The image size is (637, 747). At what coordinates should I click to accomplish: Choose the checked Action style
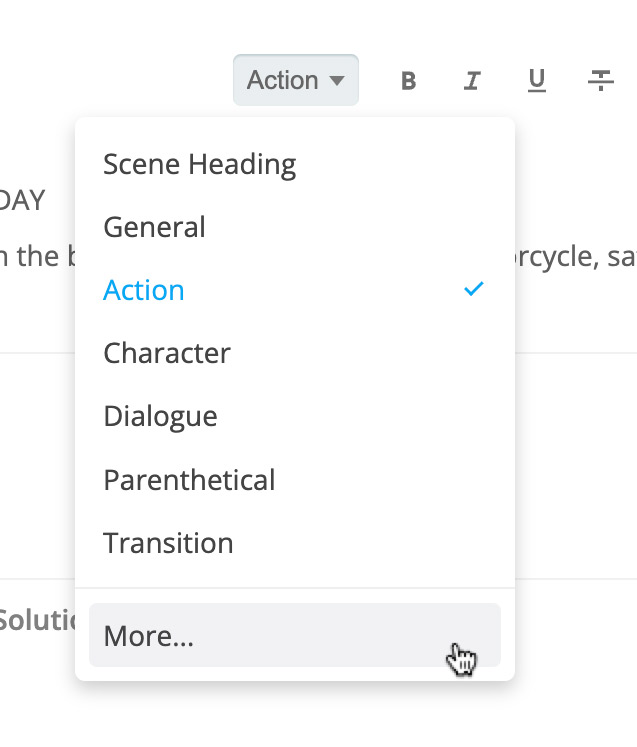295,290
